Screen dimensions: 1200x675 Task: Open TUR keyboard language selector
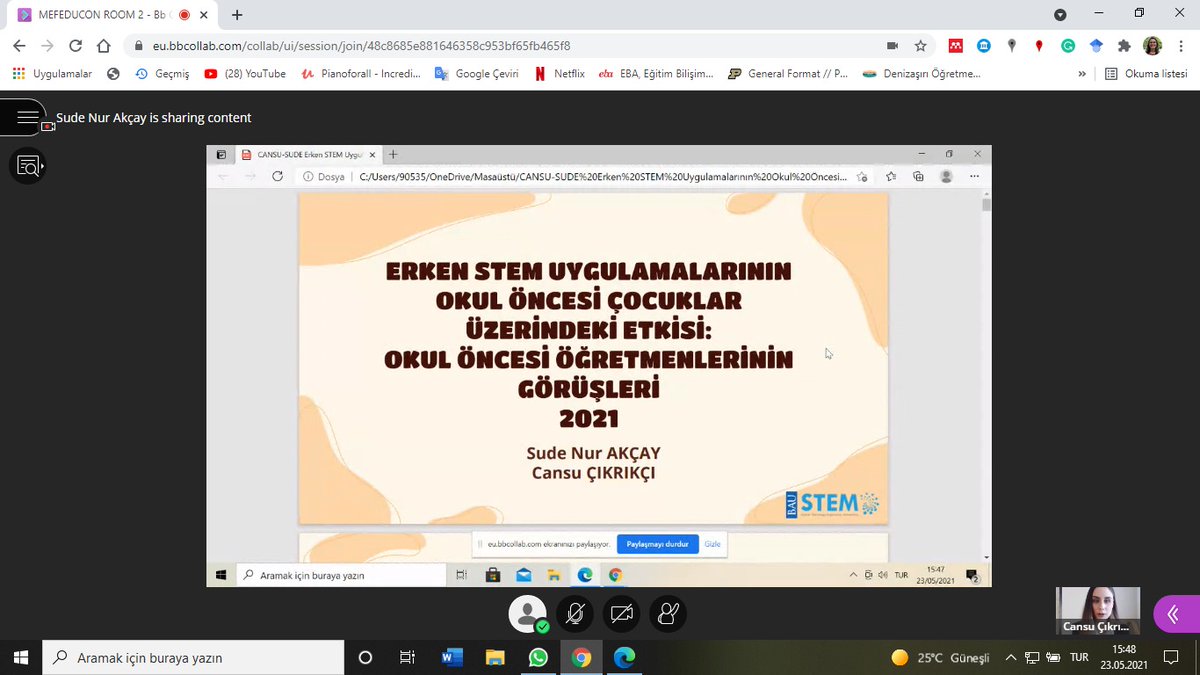[1079, 657]
